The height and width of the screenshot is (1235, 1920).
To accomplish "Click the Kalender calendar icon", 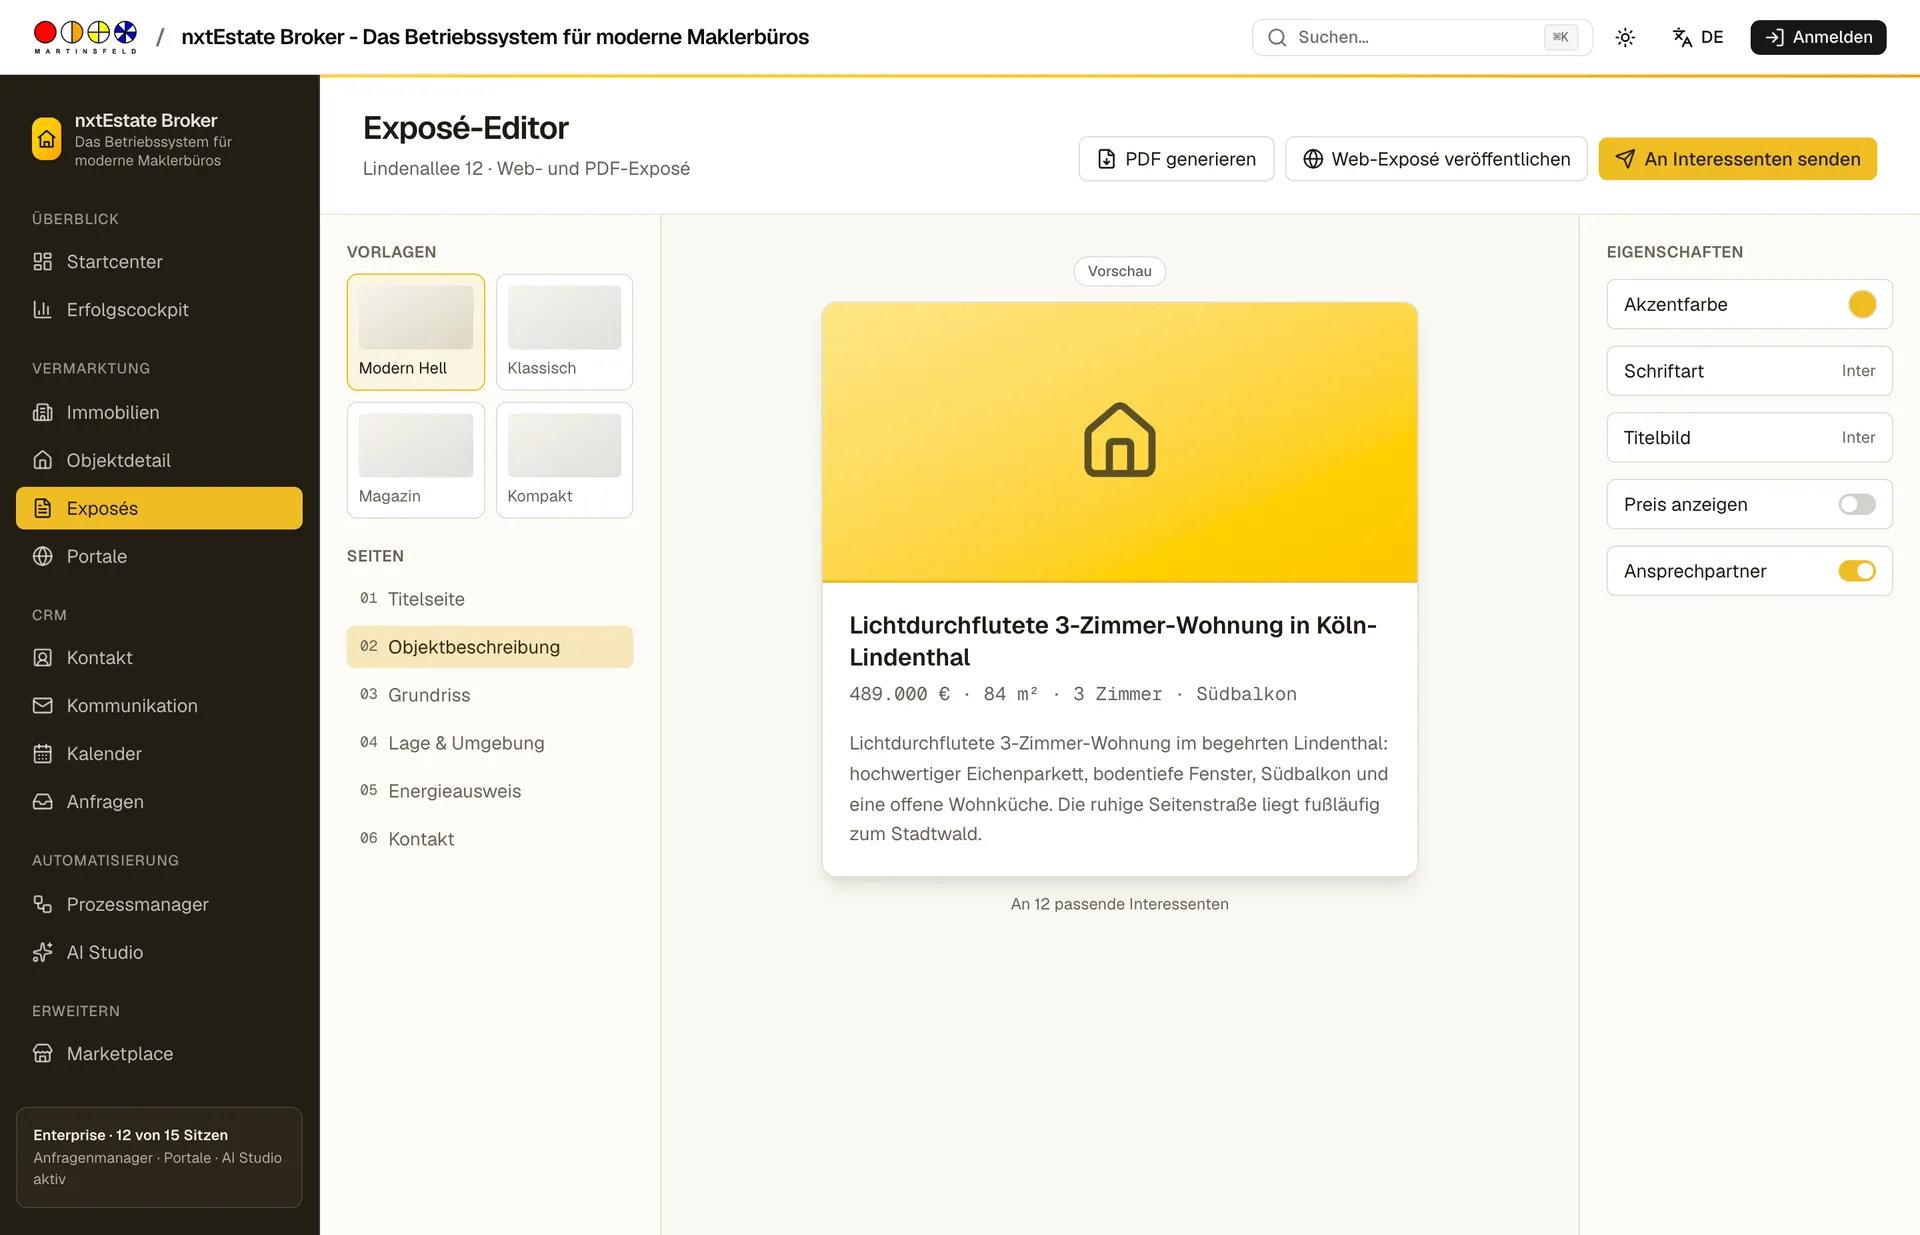I will tap(42, 754).
